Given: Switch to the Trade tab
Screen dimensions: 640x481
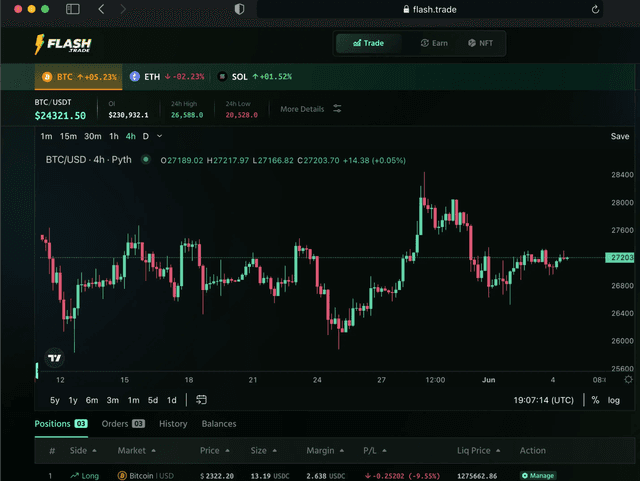Looking at the screenshot, I should [368, 43].
